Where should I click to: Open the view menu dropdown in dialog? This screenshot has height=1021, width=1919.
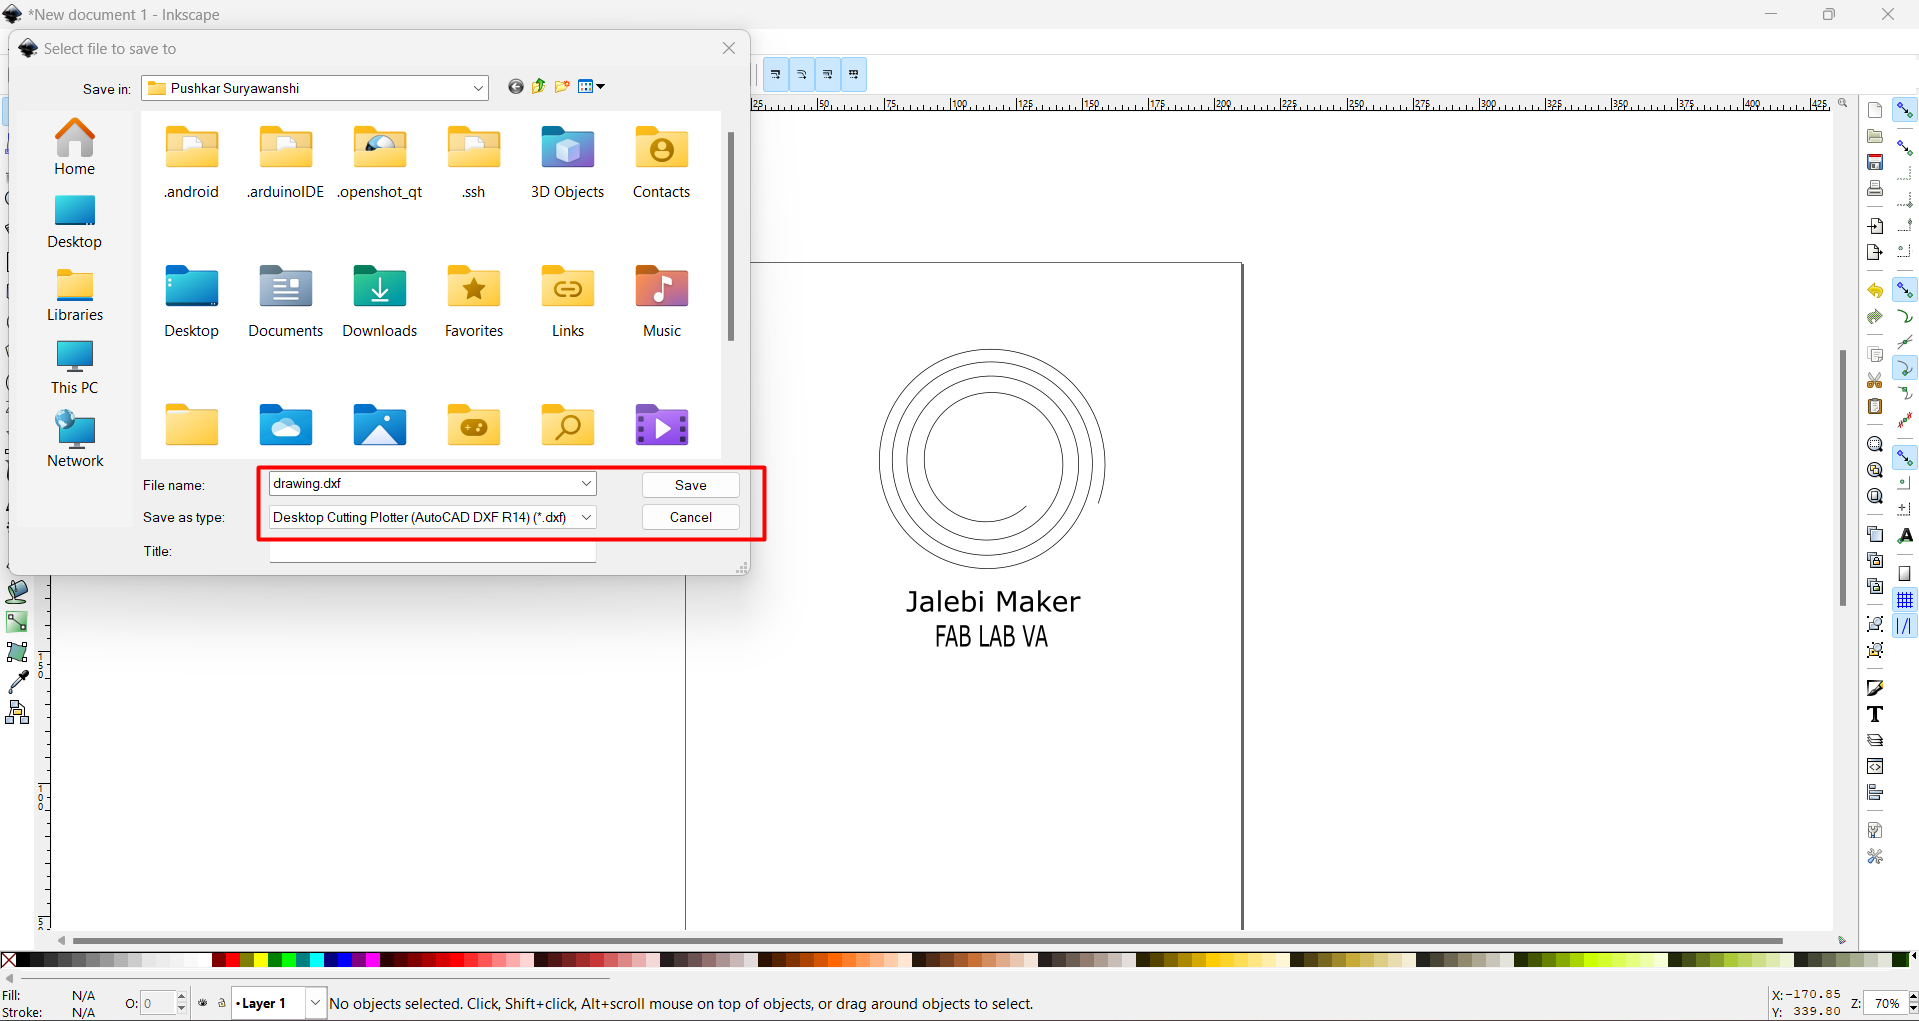[x=592, y=87]
